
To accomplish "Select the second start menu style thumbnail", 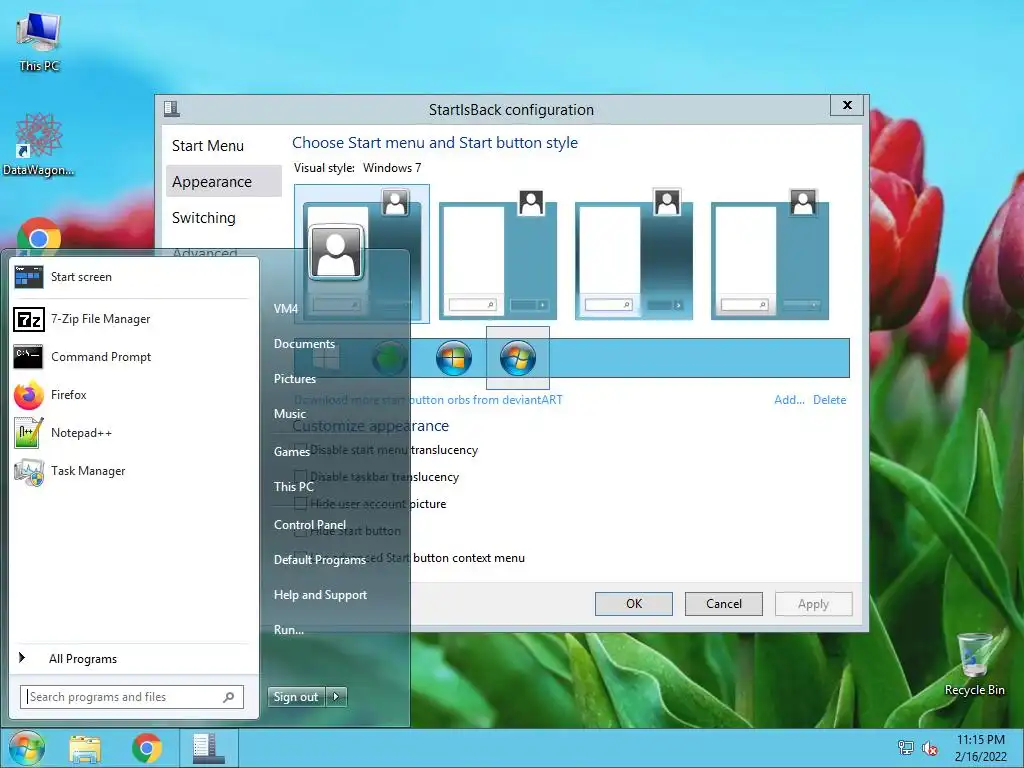I will (498, 253).
